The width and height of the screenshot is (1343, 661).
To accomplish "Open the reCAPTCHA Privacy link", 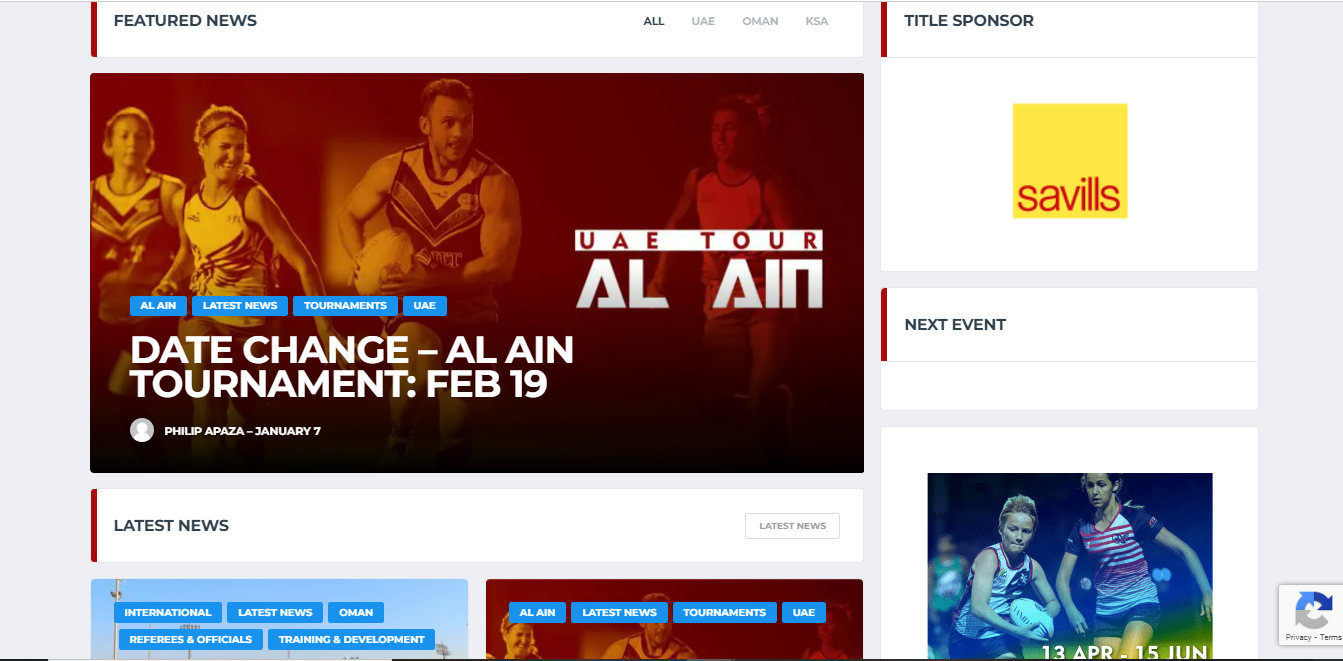I will [1298, 637].
